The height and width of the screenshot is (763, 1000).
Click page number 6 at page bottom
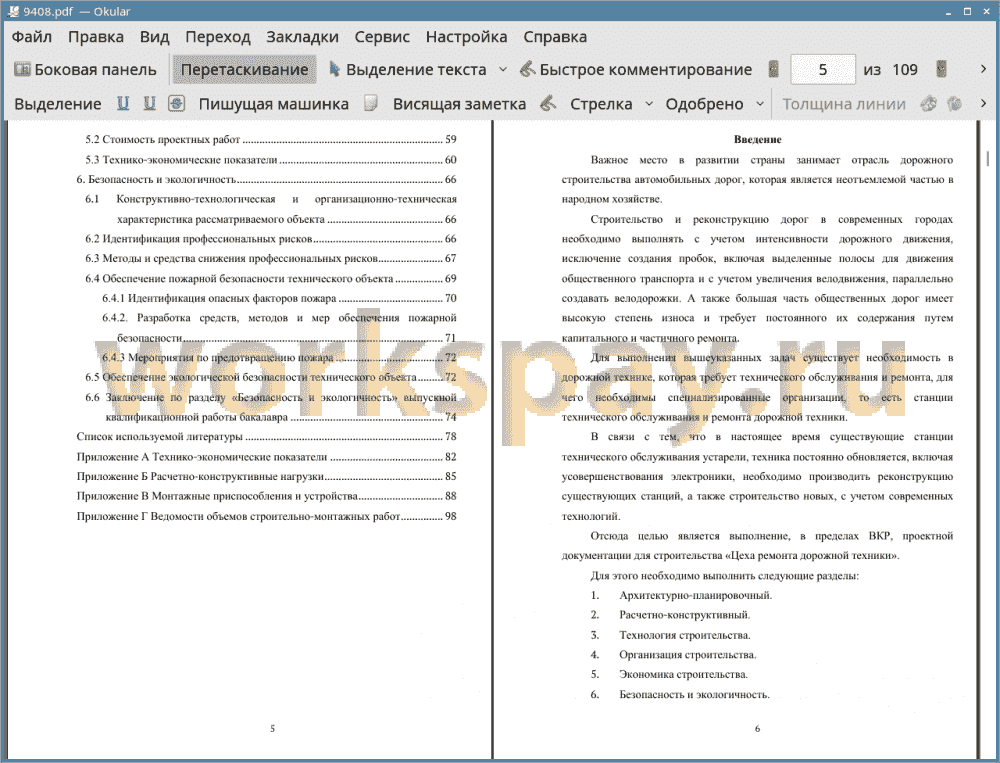pos(757,729)
